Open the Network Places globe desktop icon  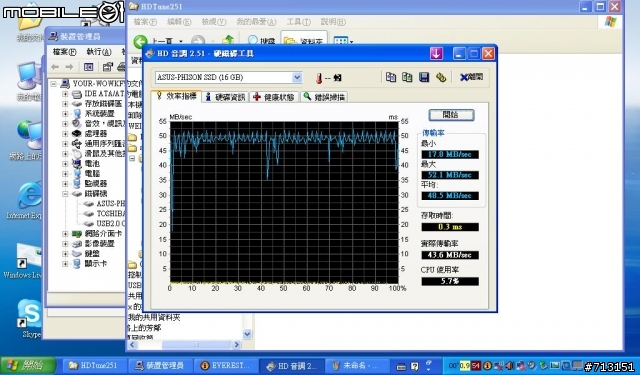point(27,140)
